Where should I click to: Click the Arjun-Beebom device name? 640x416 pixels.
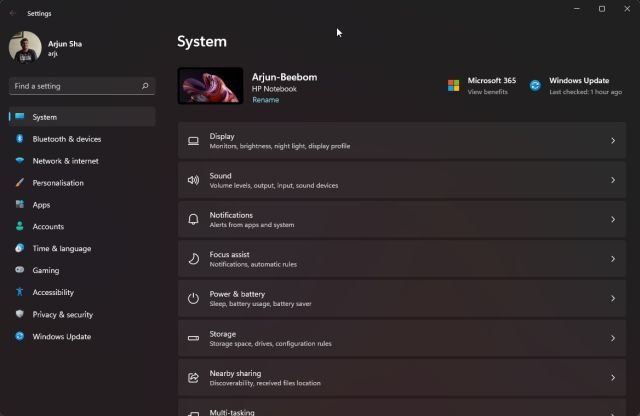click(x=284, y=77)
